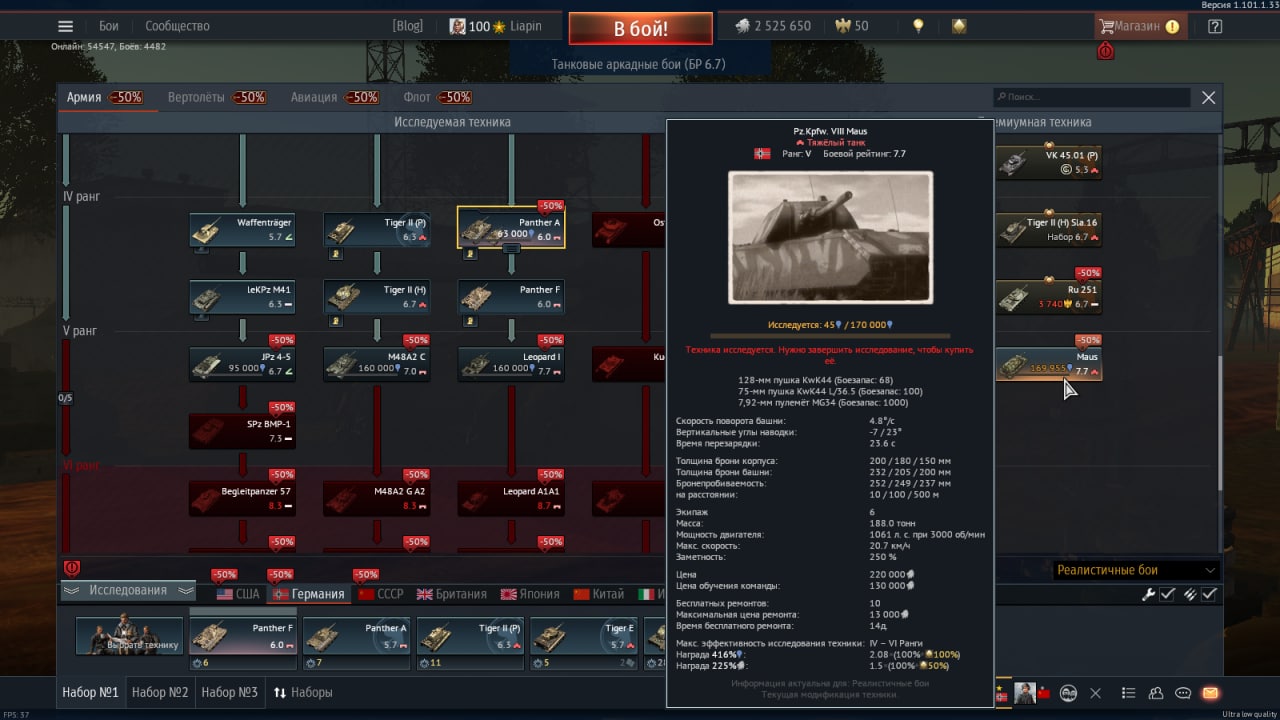Switch to preset Набор №1
Image resolution: width=1280 pixels, height=720 pixels.
(x=90, y=692)
